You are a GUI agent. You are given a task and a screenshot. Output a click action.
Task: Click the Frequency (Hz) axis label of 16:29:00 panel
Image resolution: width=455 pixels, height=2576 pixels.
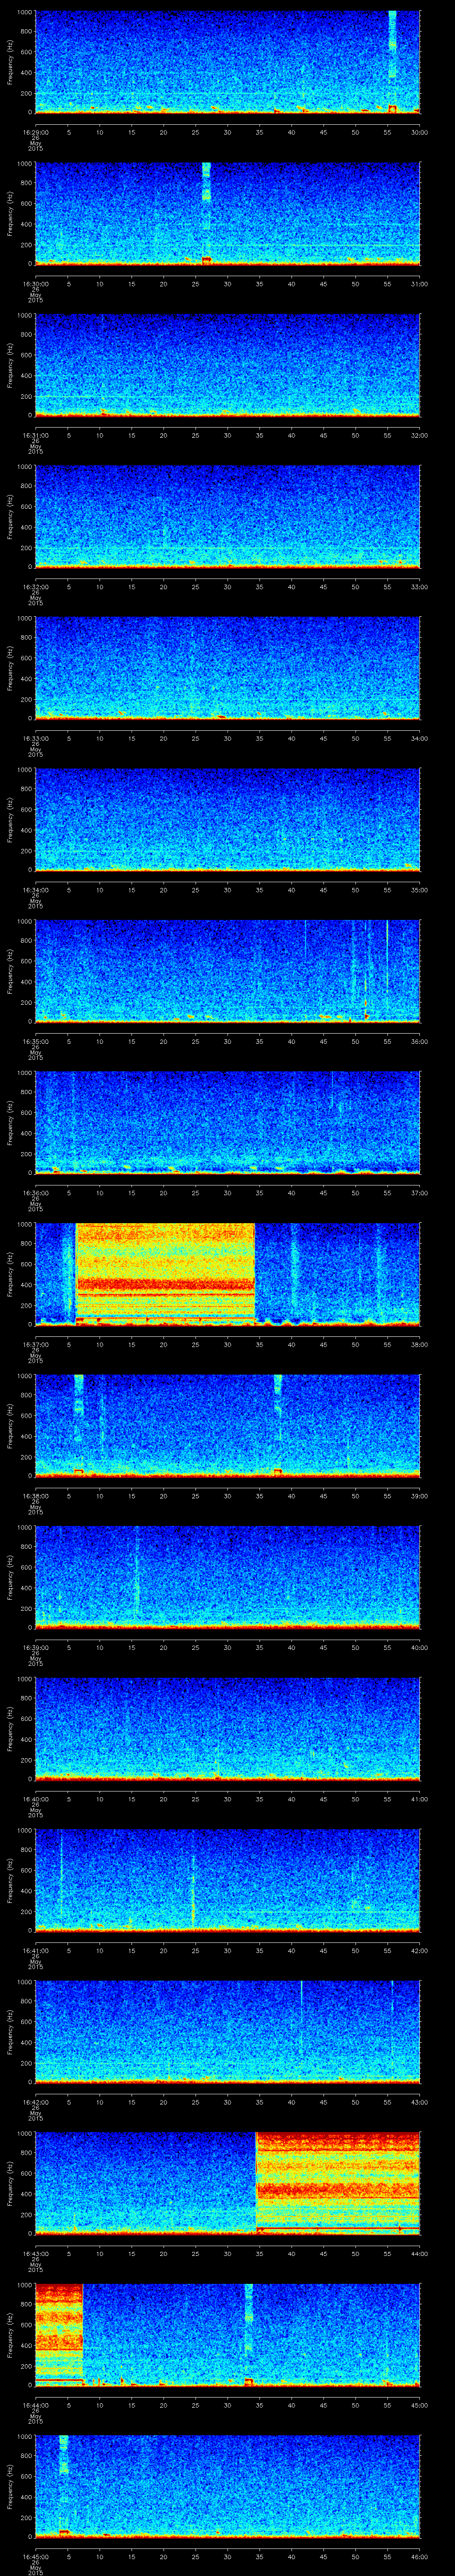click(x=10, y=62)
